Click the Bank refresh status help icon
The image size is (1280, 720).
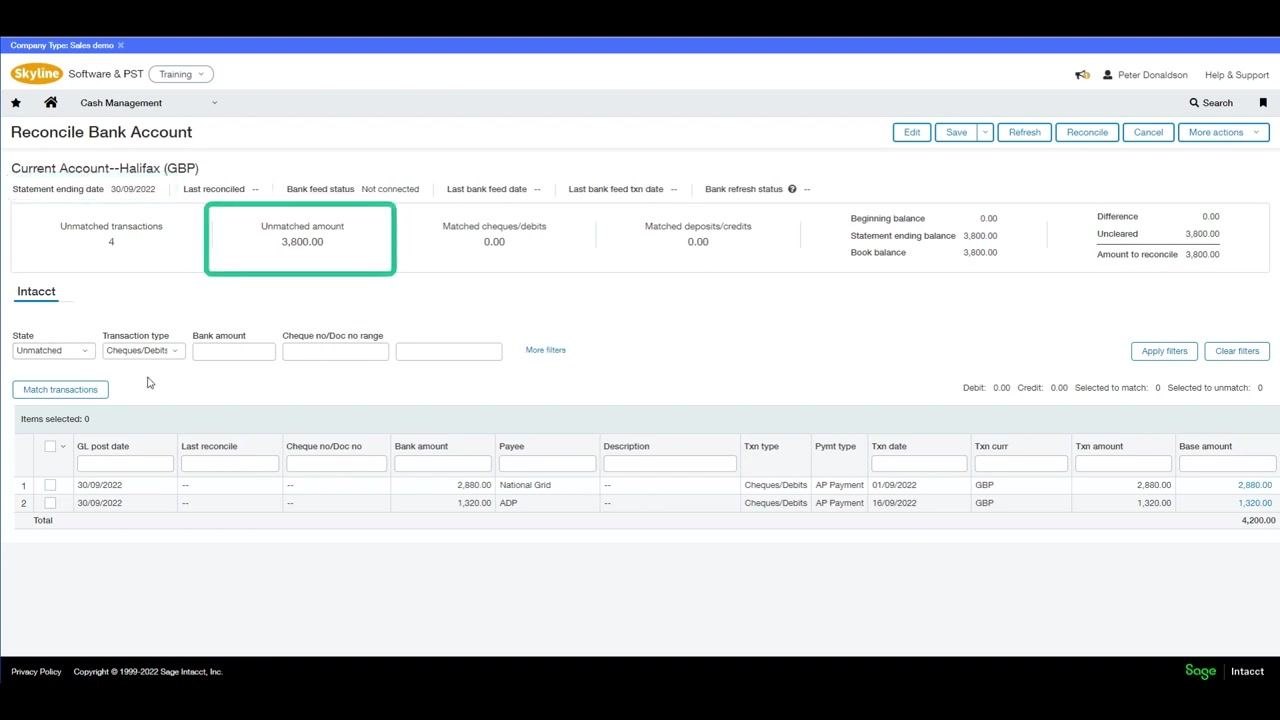coord(792,189)
